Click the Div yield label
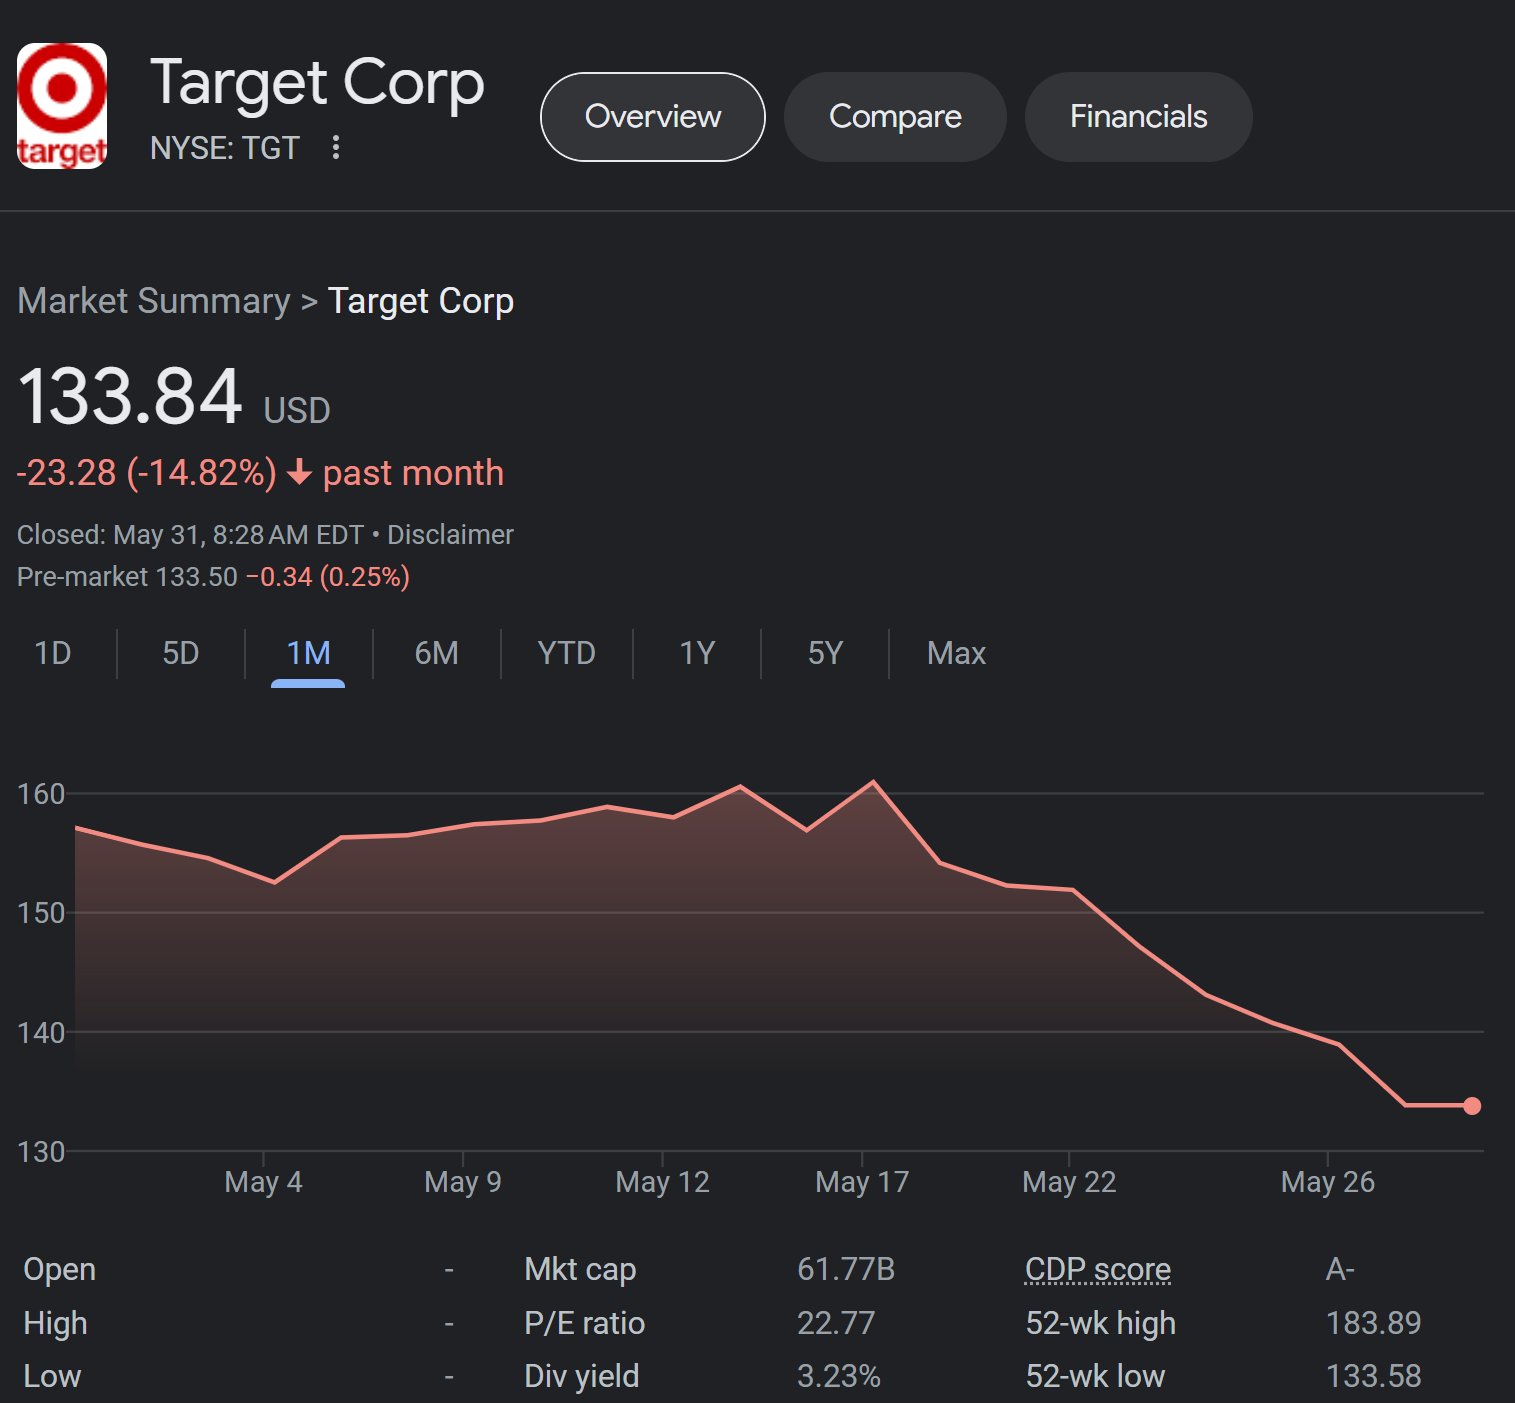This screenshot has width=1515, height=1403. click(582, 1376)
